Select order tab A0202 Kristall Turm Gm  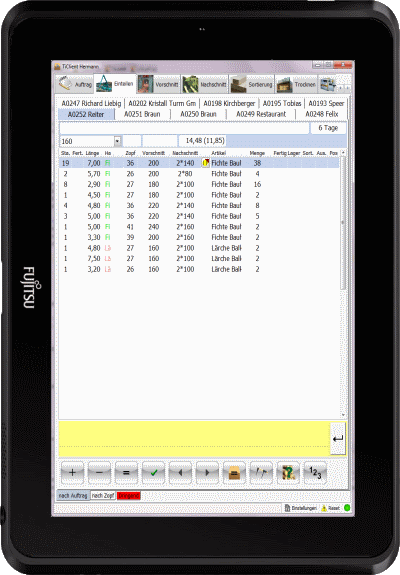pyautogui.click(x=162, y=103)
